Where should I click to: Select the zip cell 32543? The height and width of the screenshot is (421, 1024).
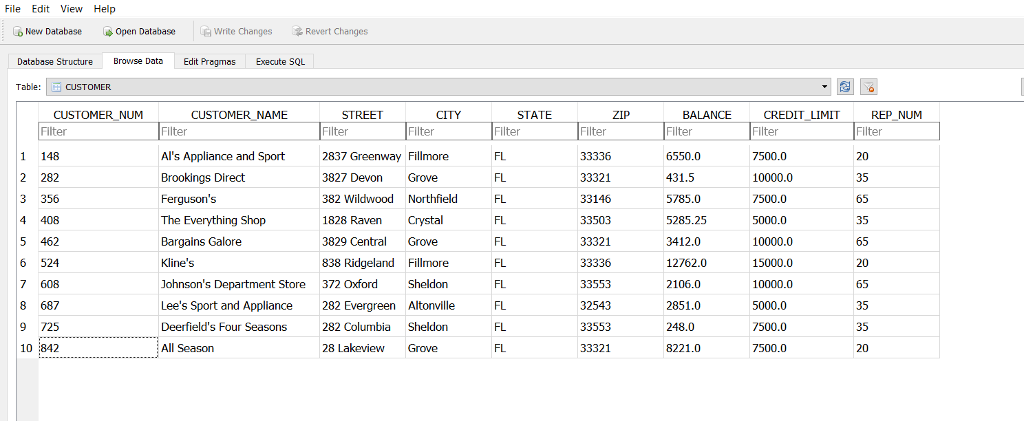(x=620, y=305)
